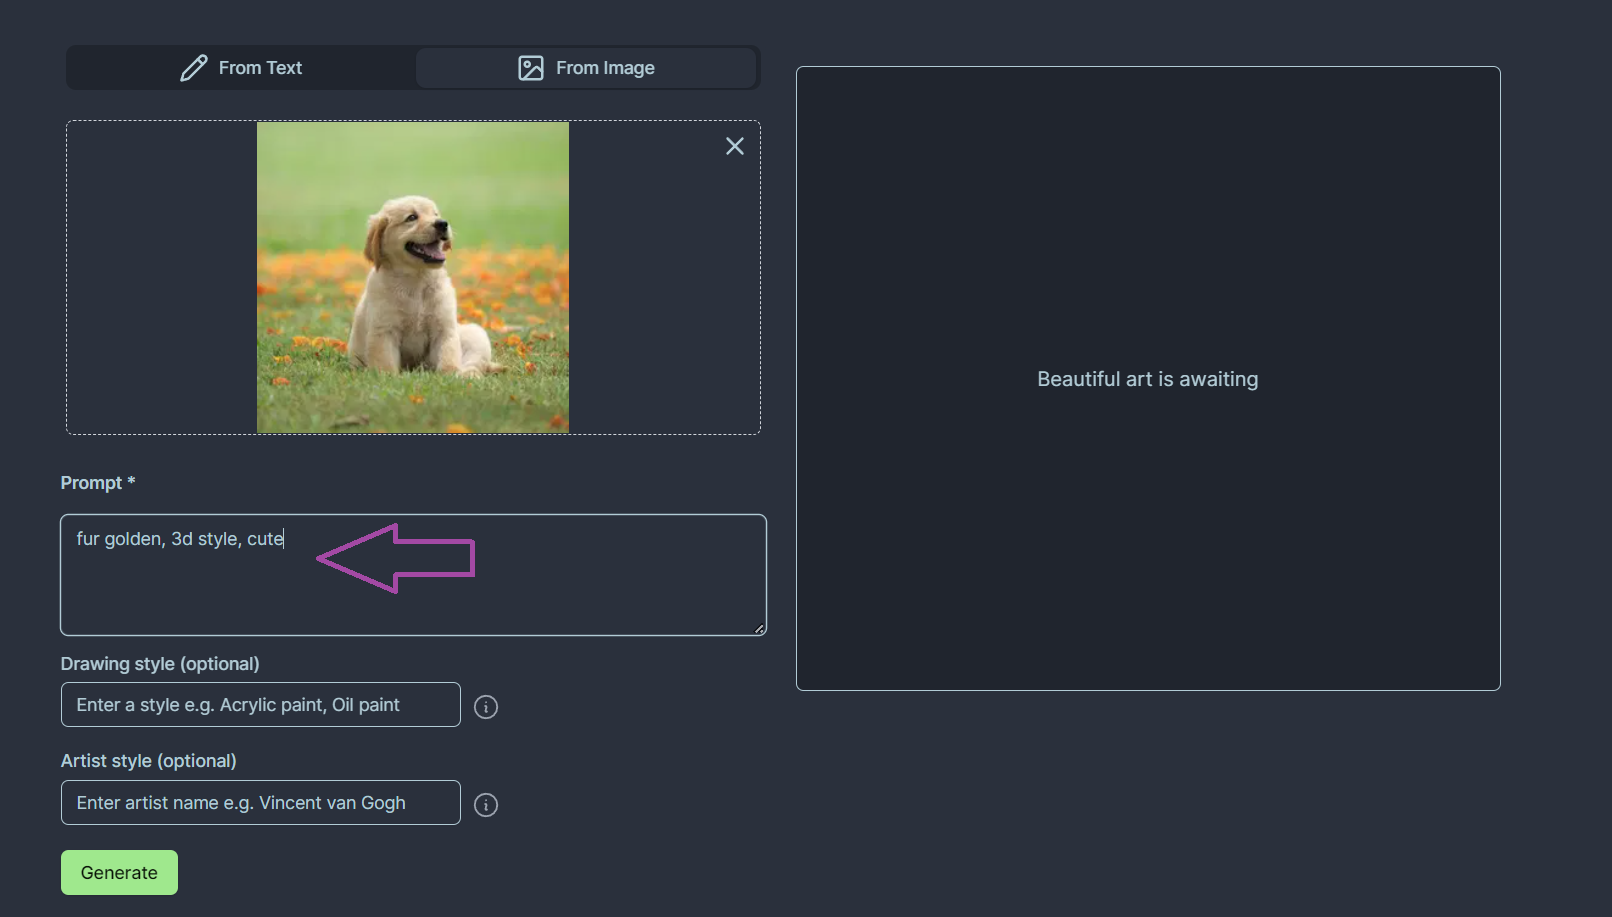Click the prompt box resize handle
The width and height of the screenshot is (1612, 917).
[759, 629]
